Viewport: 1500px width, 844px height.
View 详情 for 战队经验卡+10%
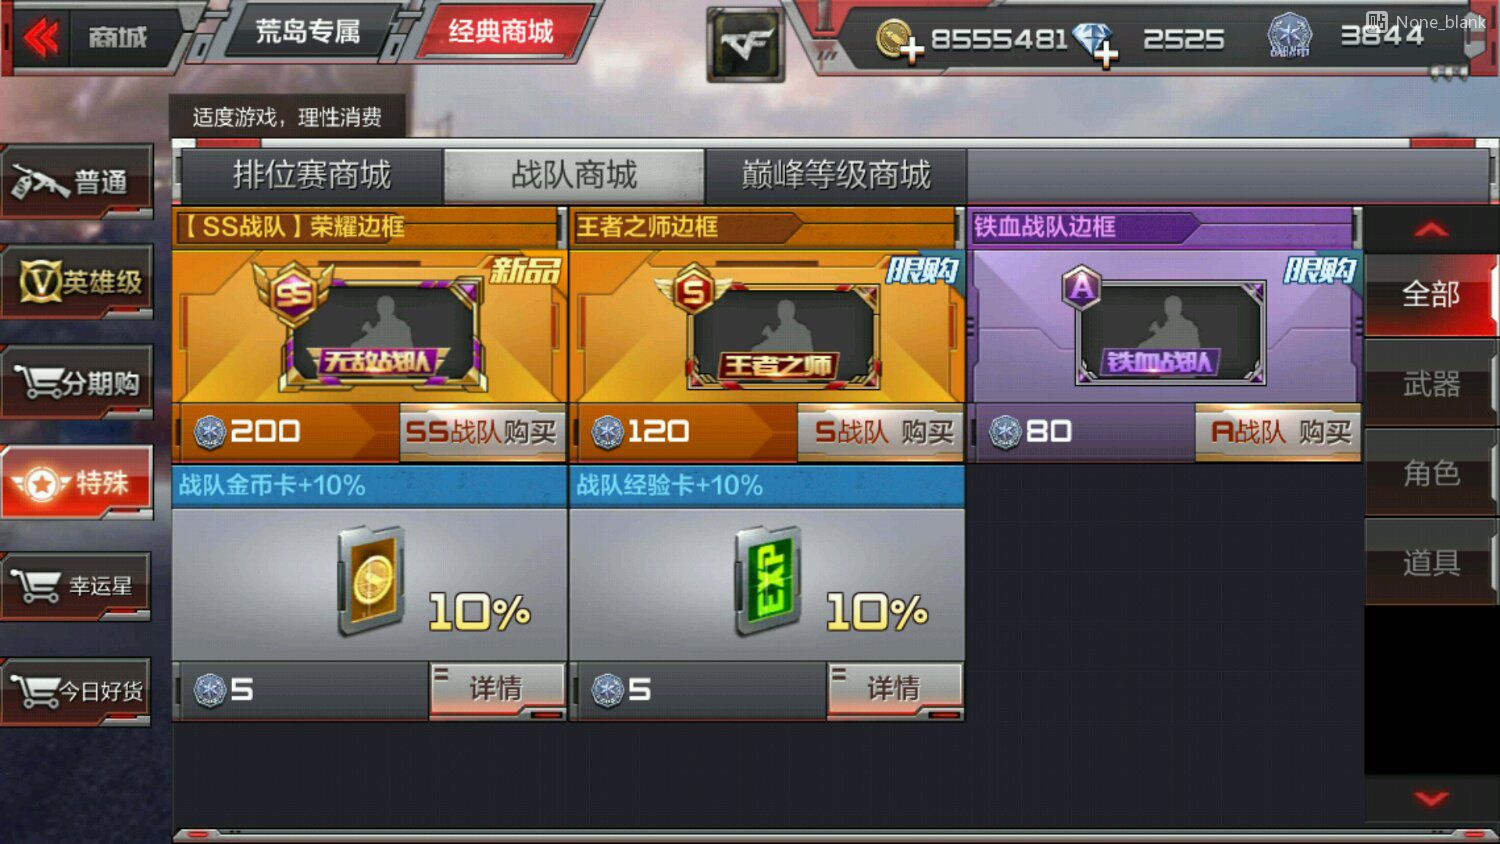click(894, 689)
